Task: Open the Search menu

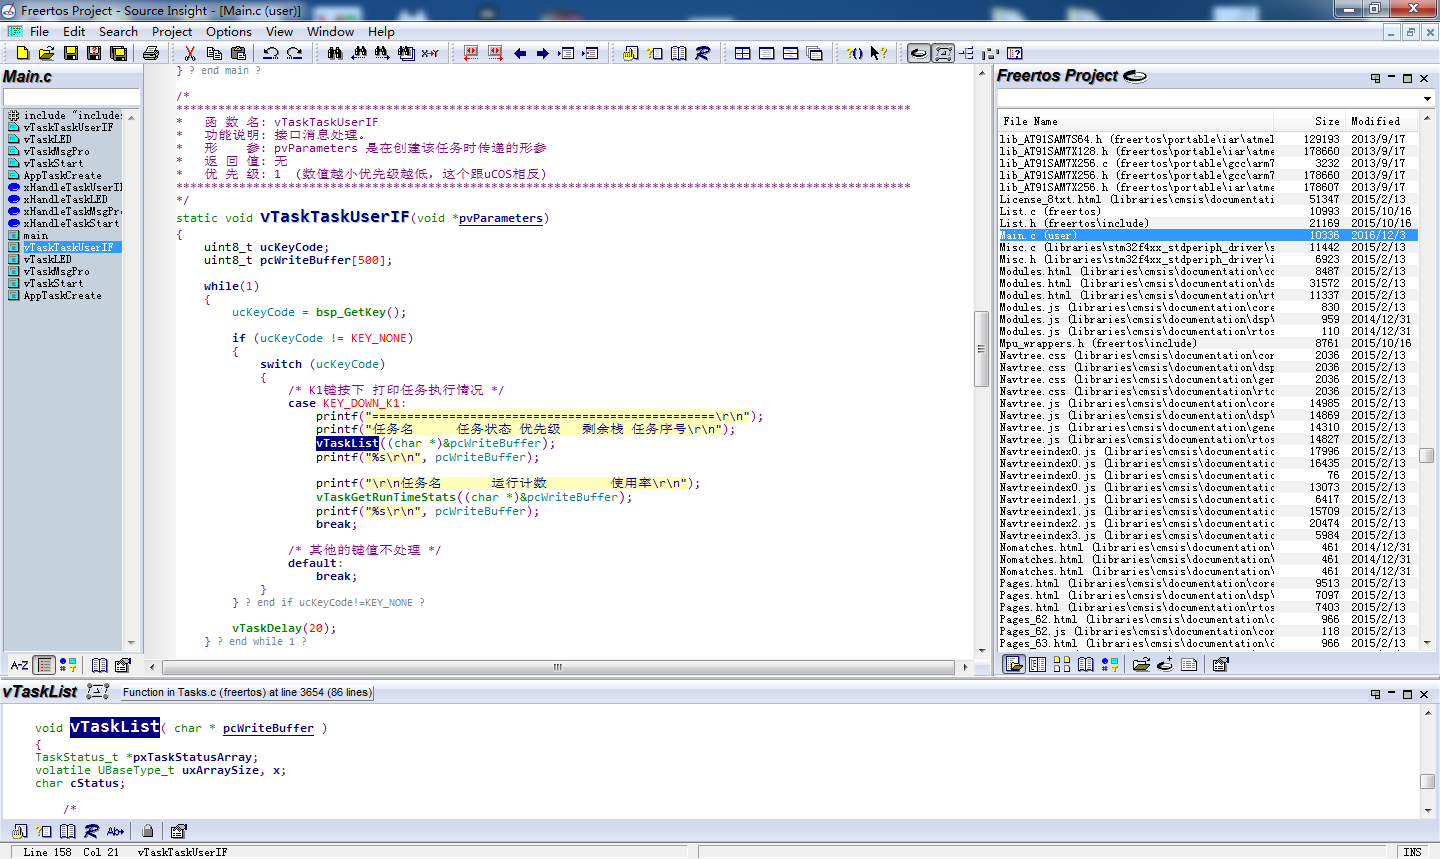Action: pyautogui.click(x=118, y=31)
